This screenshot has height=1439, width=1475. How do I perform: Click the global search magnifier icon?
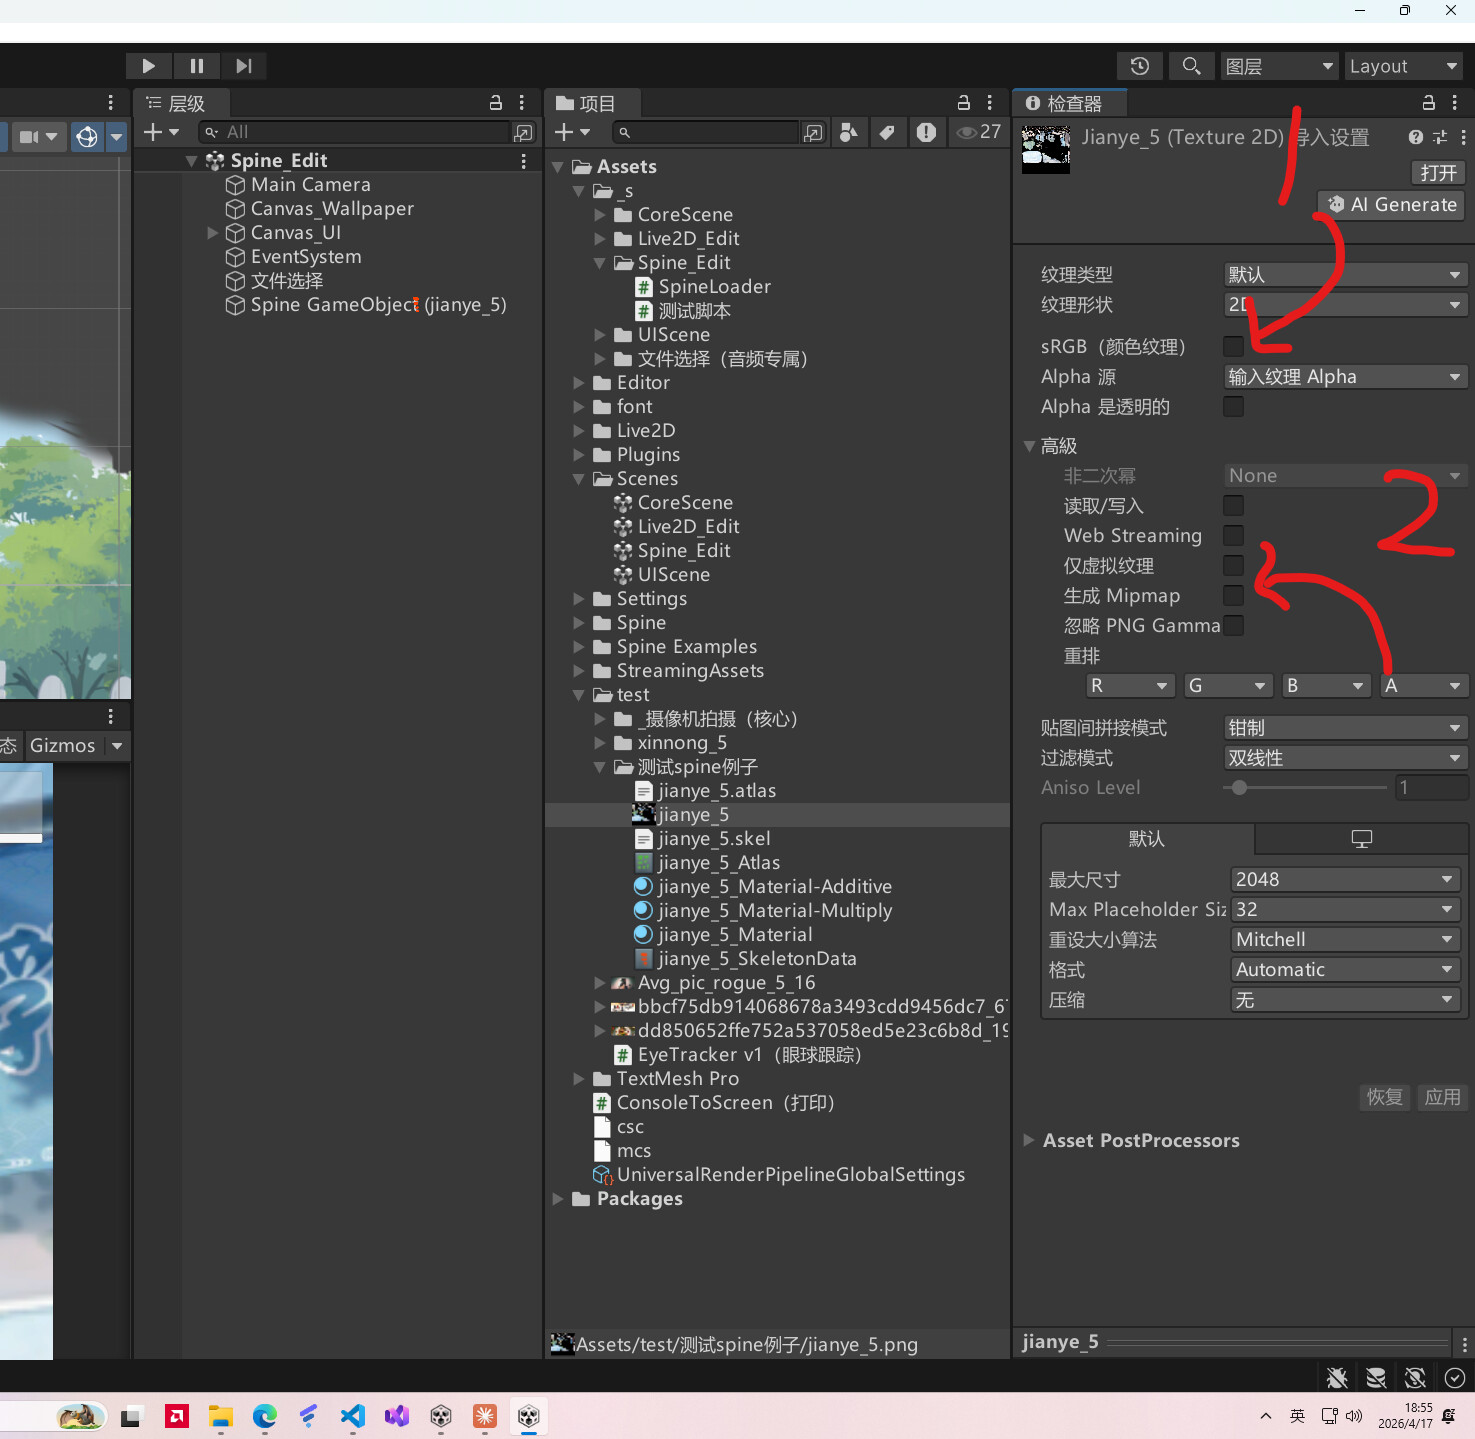coord(1190,66)
